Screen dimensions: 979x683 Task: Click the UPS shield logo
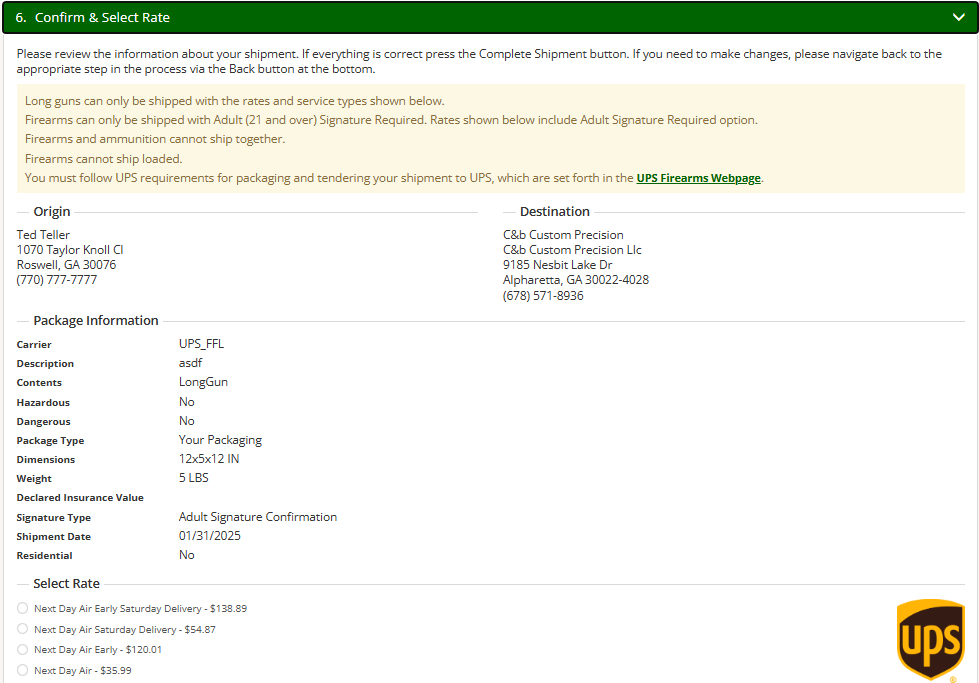[929, 637]
